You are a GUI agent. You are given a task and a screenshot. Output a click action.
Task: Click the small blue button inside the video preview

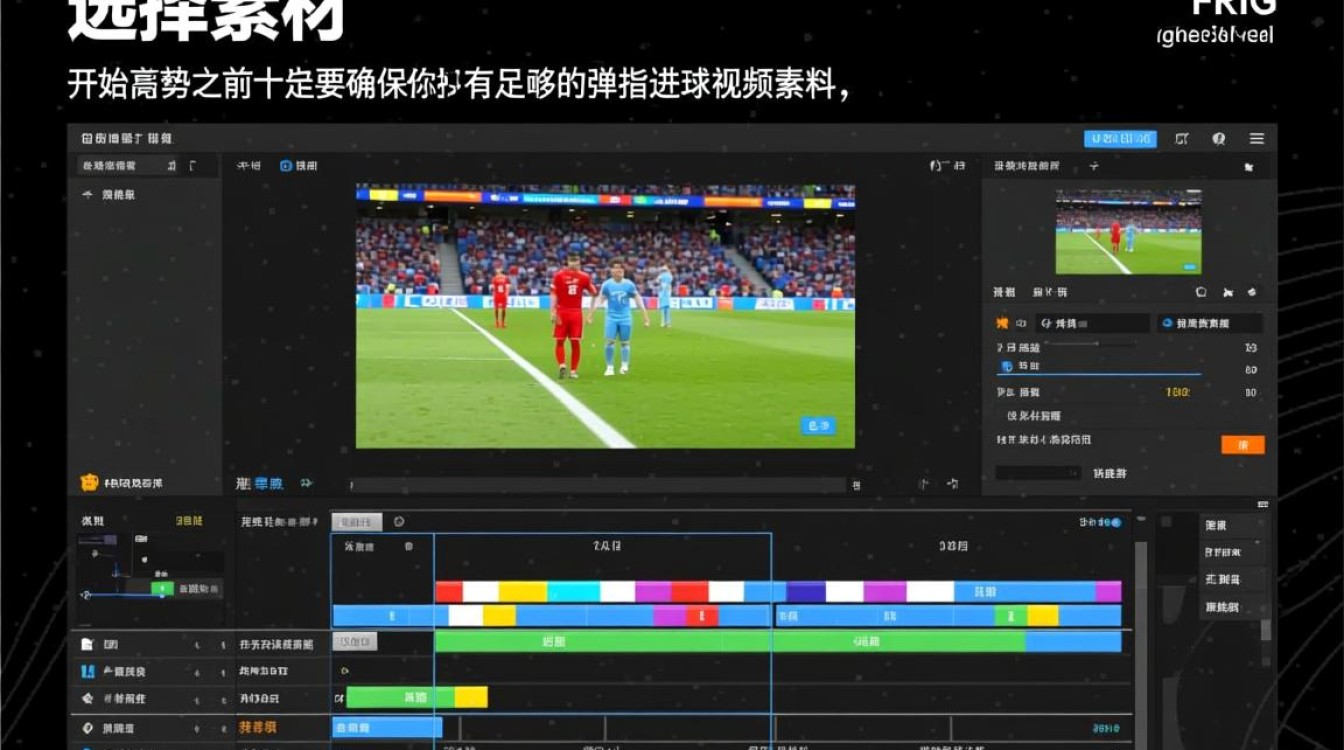point(818,426)
